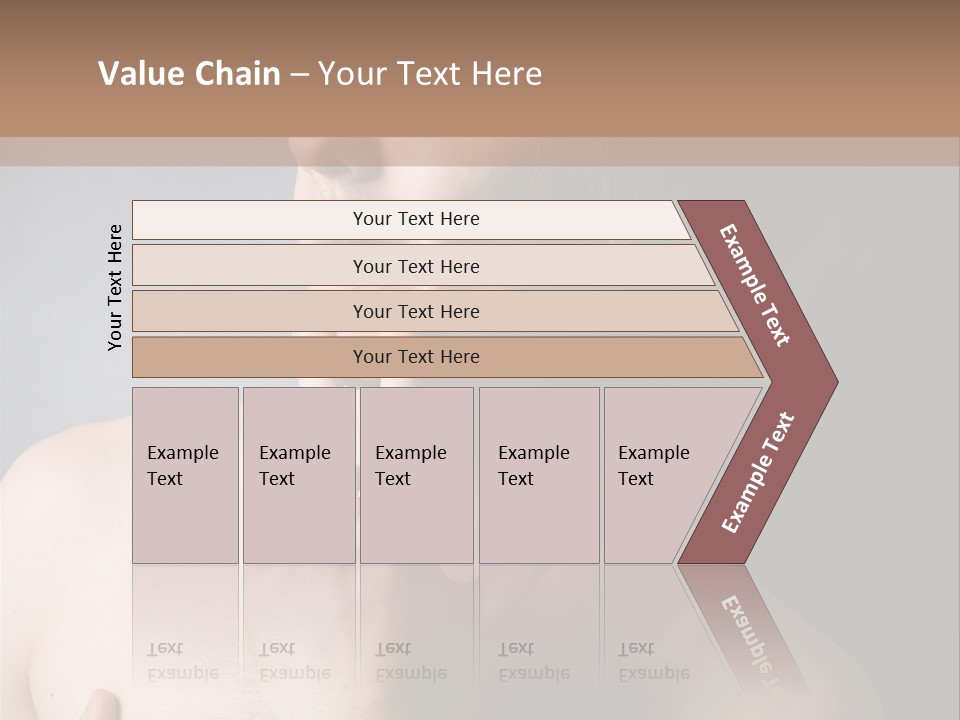
Task: Select the second "Example Text" box
Action: pos(298,475)
